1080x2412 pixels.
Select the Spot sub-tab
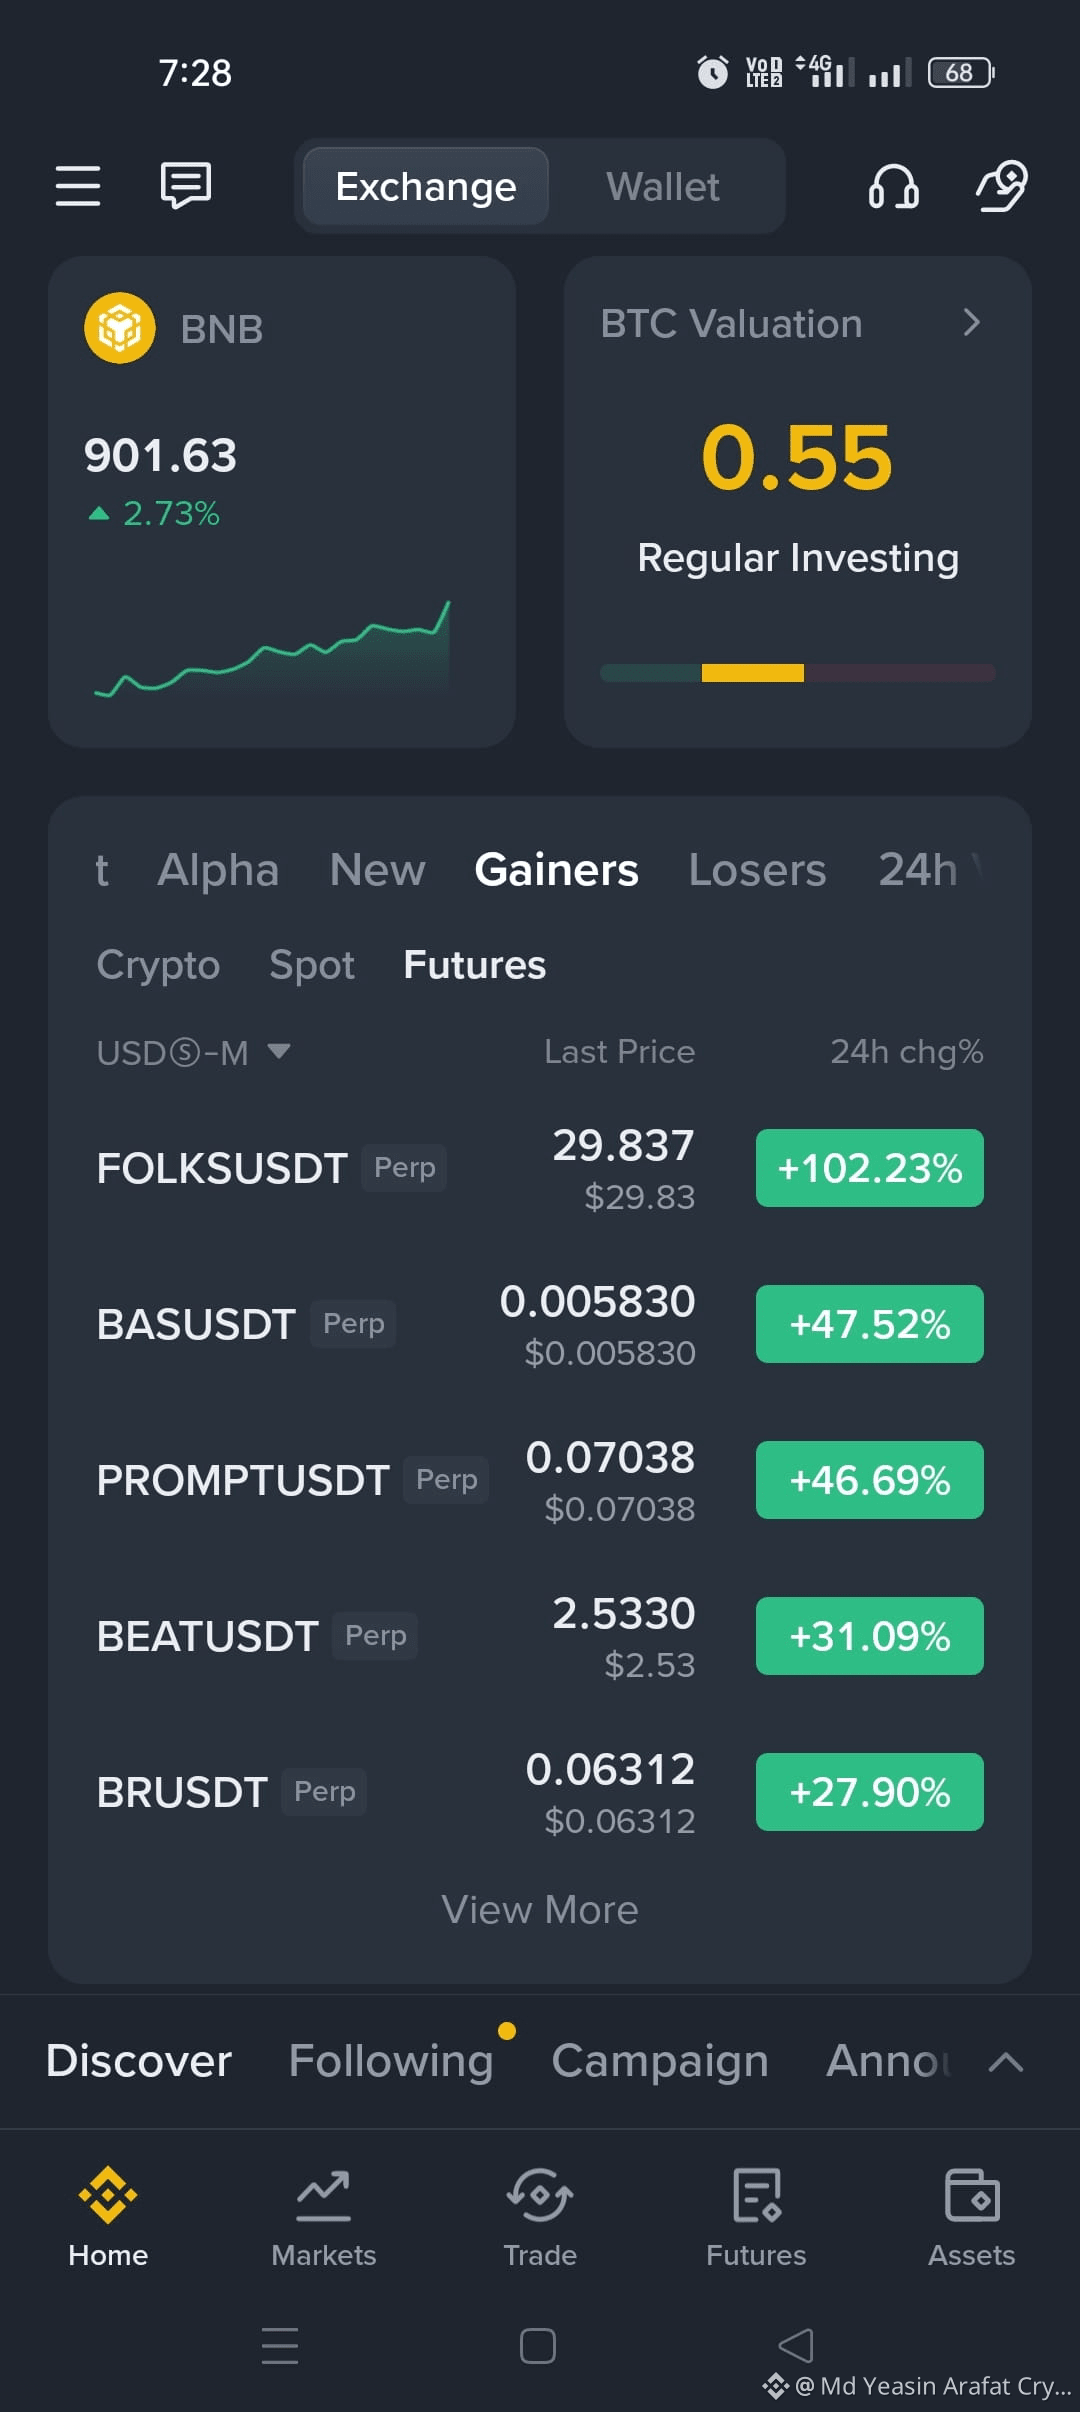pyautogui.click(x=312, y=965)
